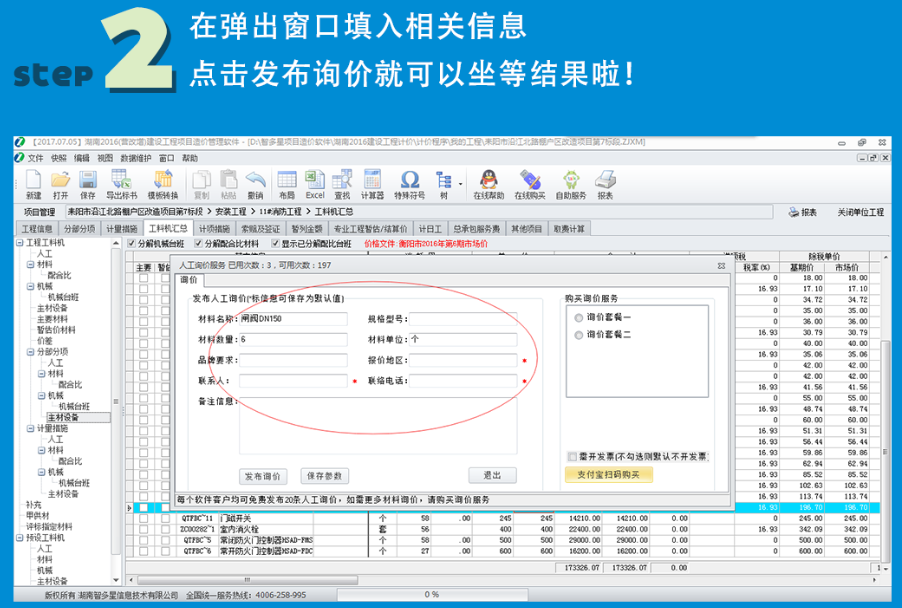902x608 pixels.
Task: Click the 保存 (Save) toolbar icon
Action: coord(87,183)
